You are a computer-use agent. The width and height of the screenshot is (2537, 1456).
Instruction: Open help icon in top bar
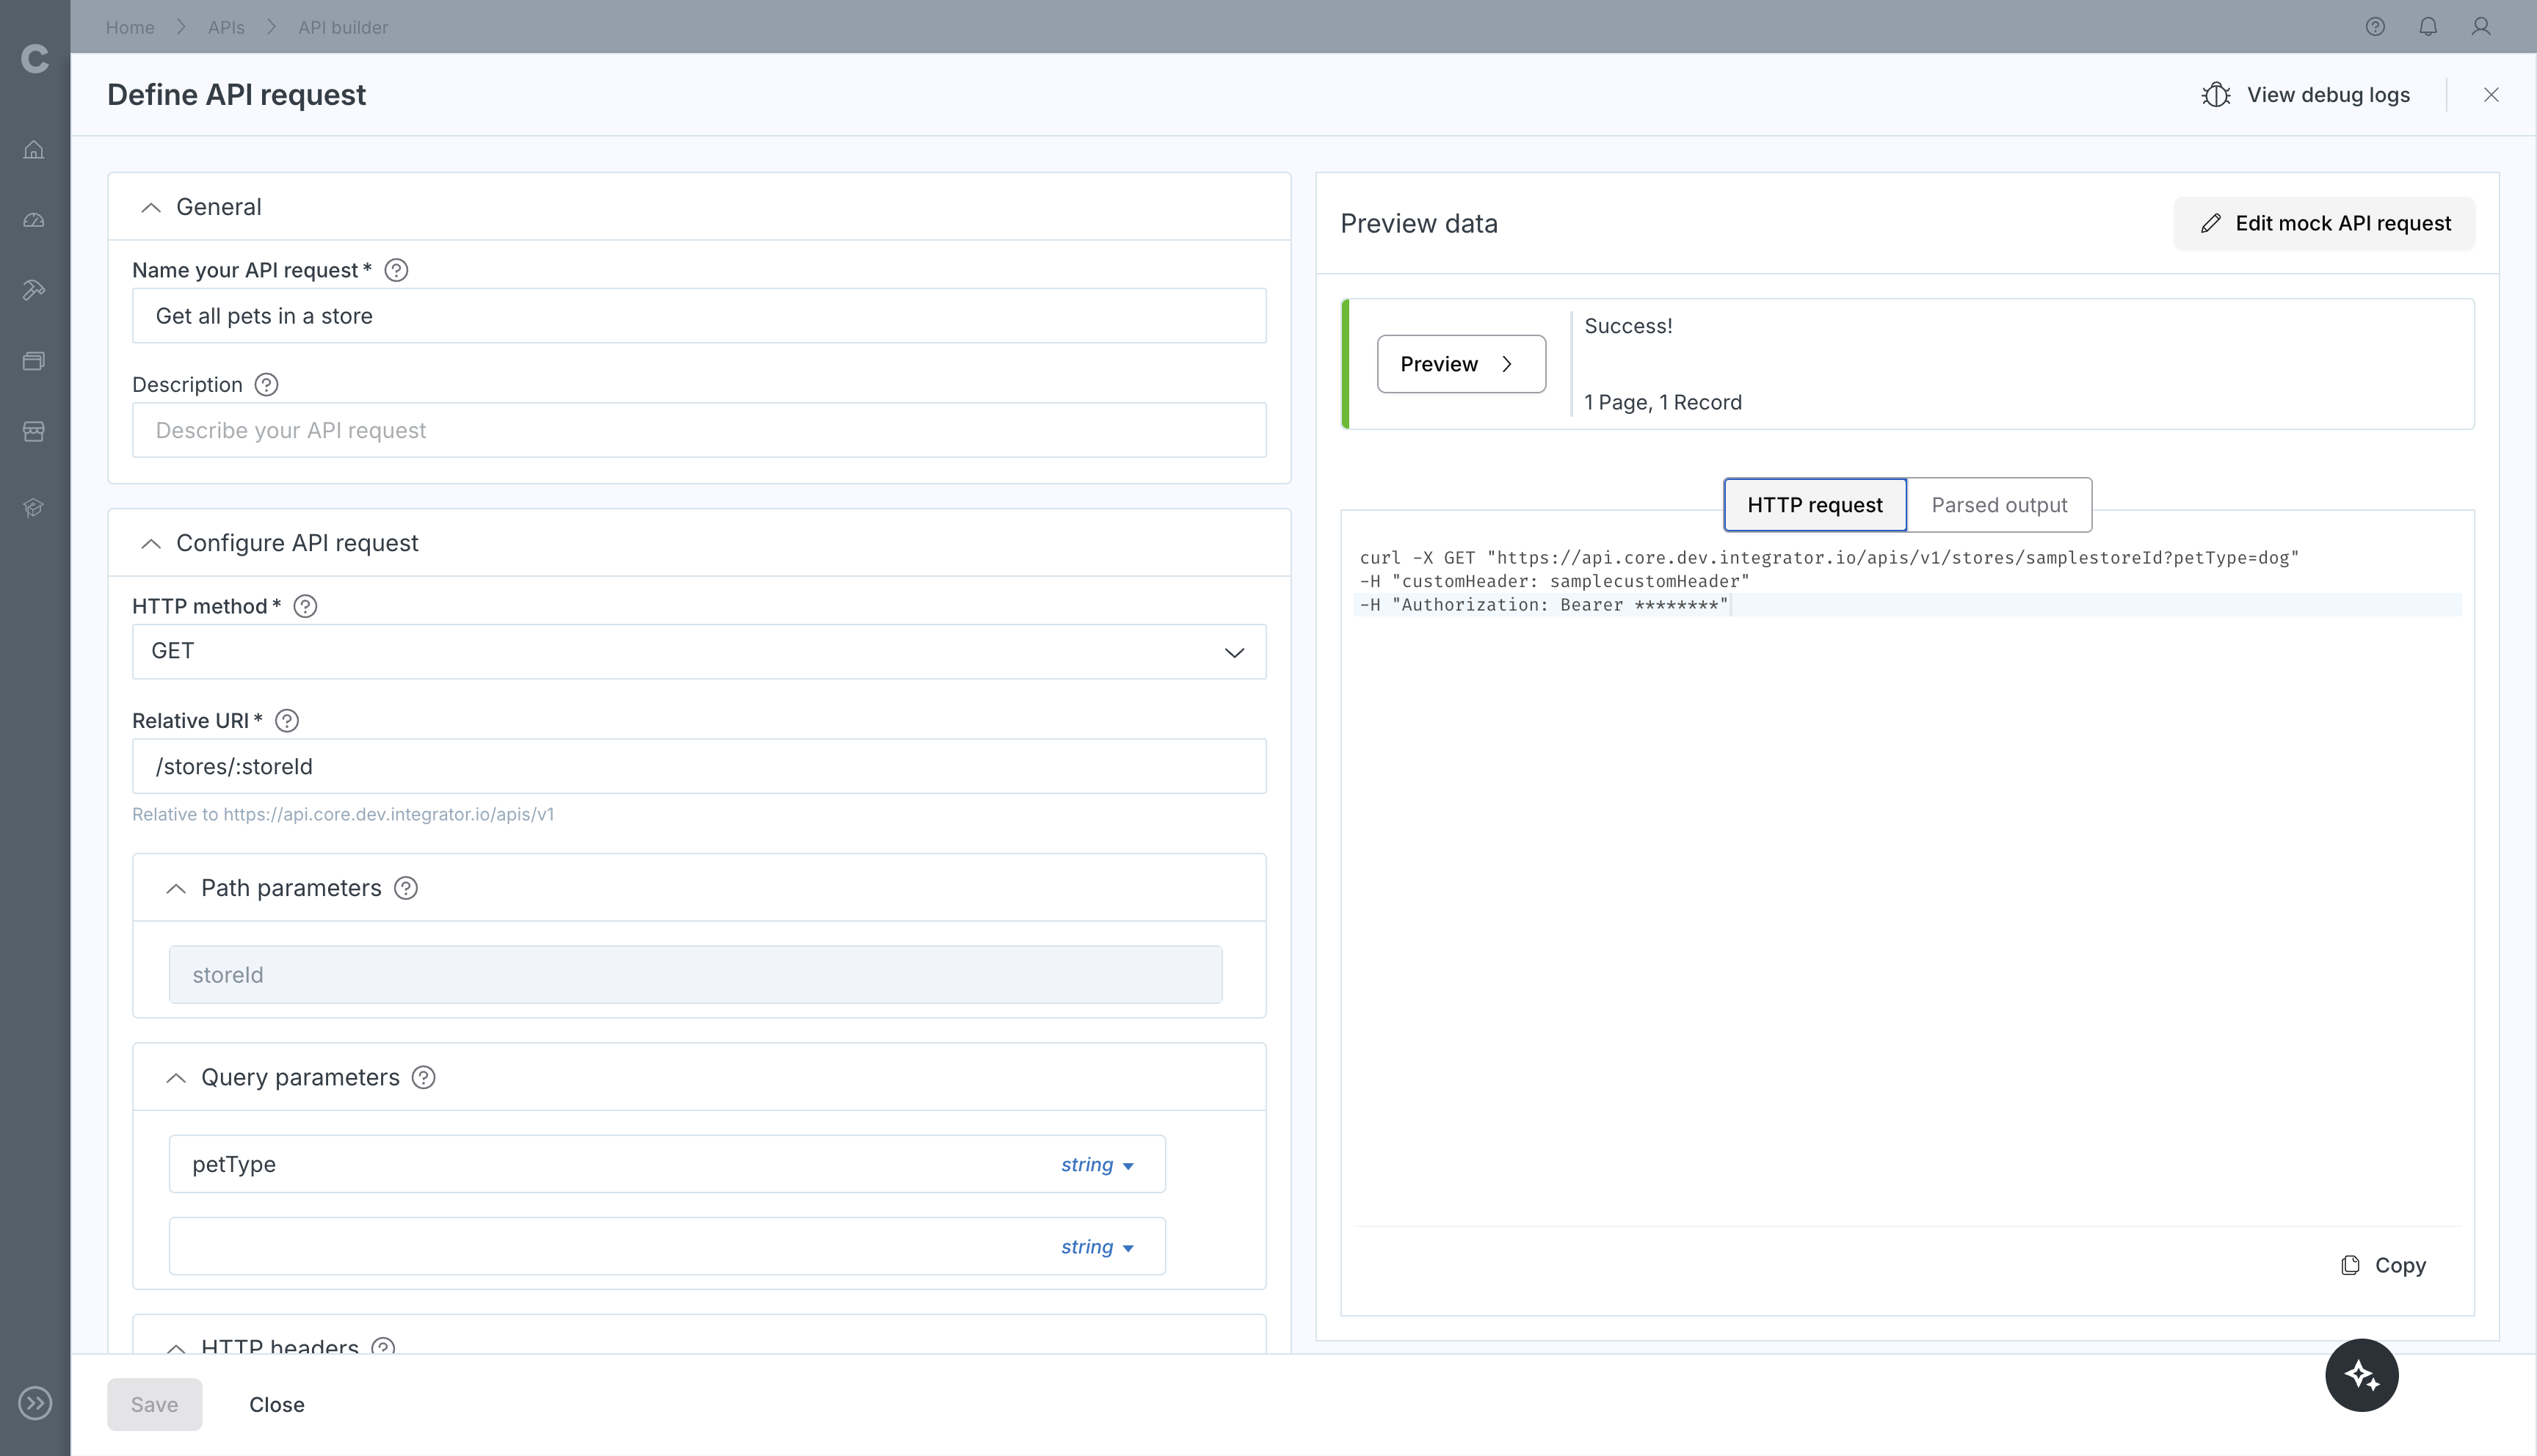click(x=2375, y=27)
